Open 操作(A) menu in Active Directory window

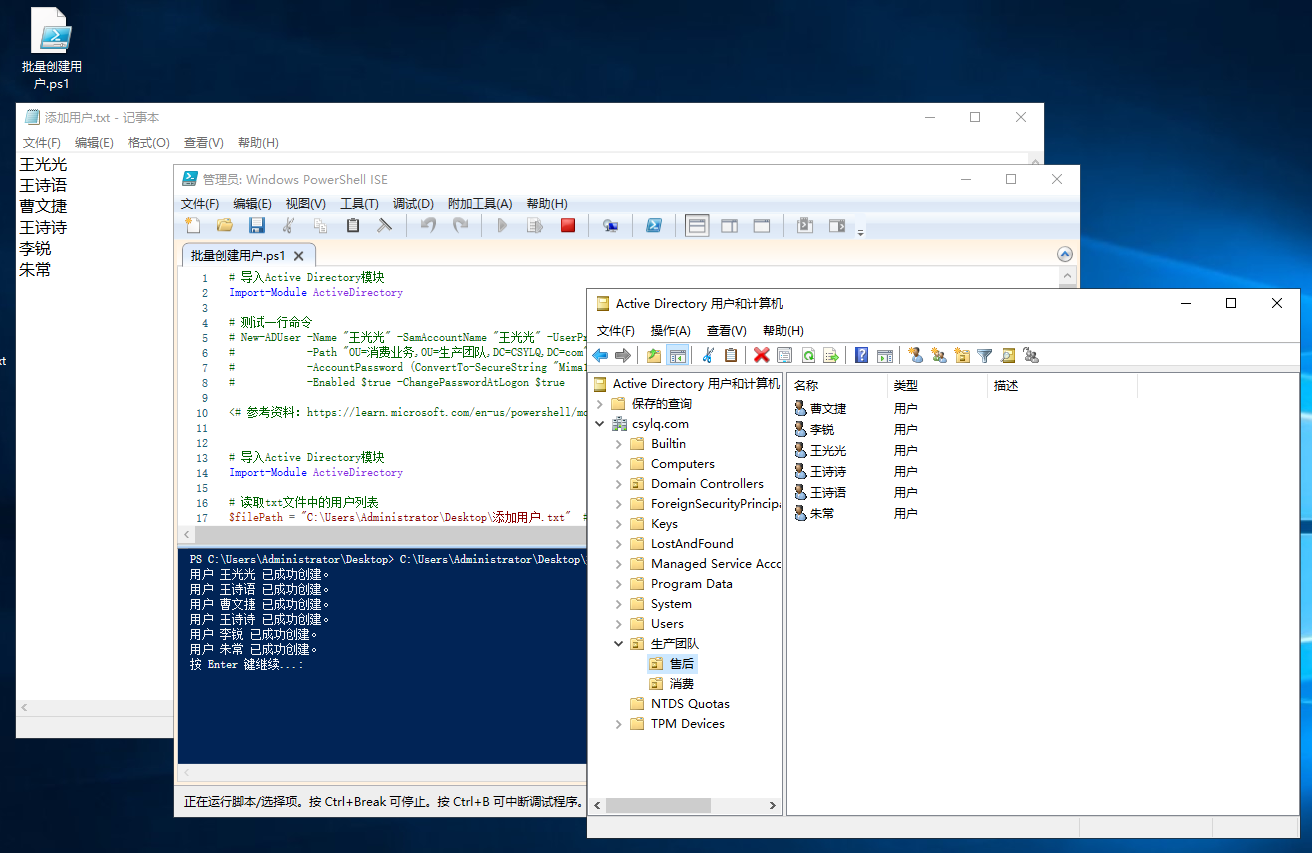click(x=671, y=331)
